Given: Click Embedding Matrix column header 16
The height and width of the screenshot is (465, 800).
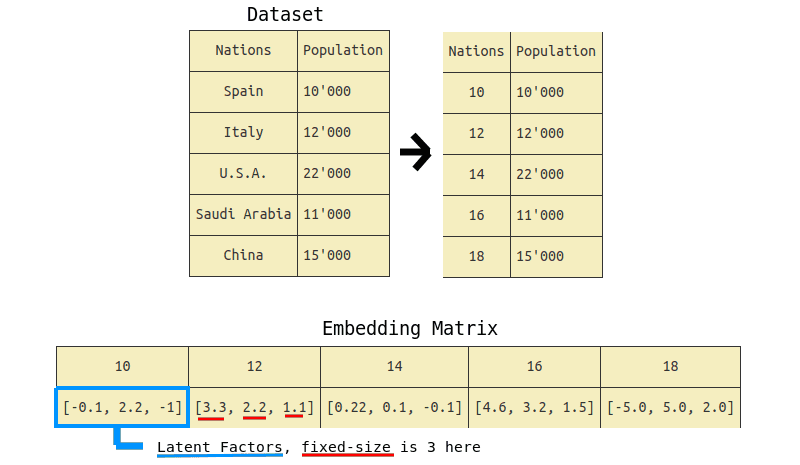Looking at the screenshot, I should coord(534,366).
